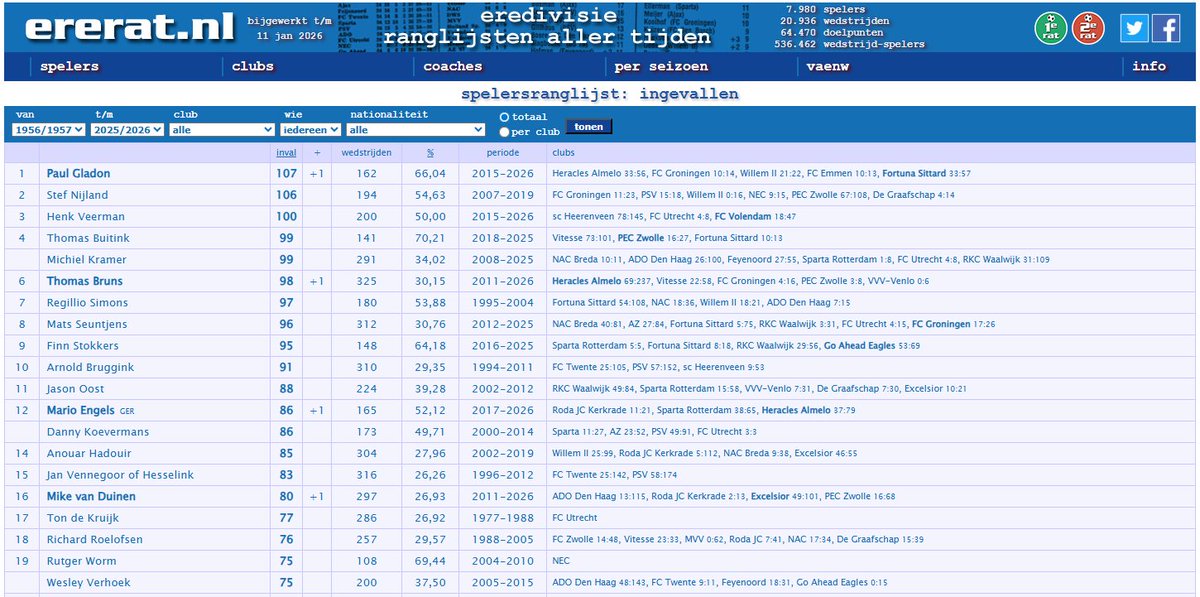Screen dimensions: 1200x597
Task: Click Fortuna Sittard in Paul Gladon's clubs
Action: pos(914,174)
